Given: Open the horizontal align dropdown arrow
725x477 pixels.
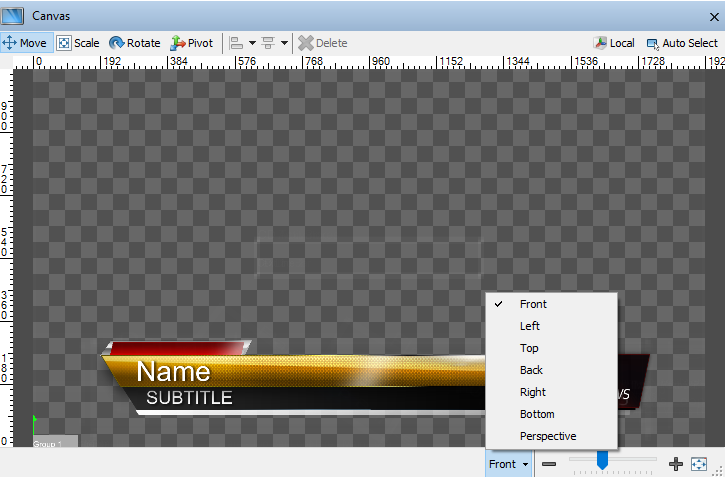Looking at the screenshot, I should point(252,43).
